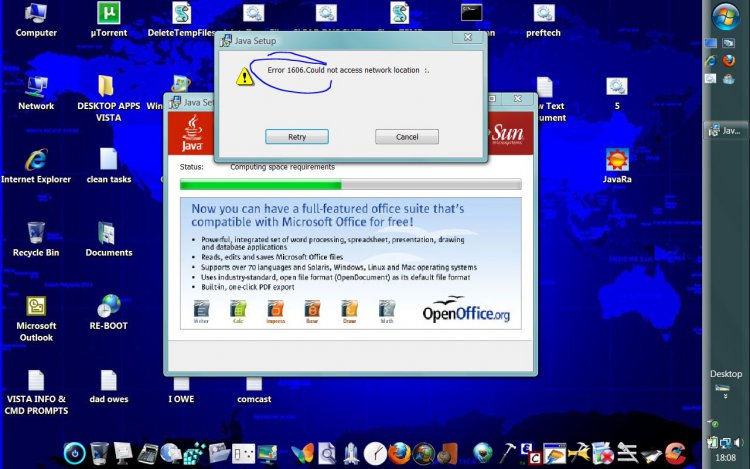Click the OpenOffice.org logo in the ad

[x=466, y=309]
